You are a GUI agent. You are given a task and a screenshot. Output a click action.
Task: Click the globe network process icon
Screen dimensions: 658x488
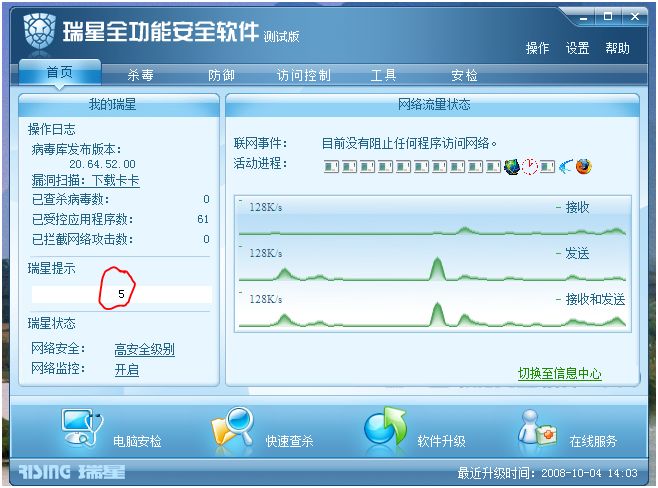point(512,167)
